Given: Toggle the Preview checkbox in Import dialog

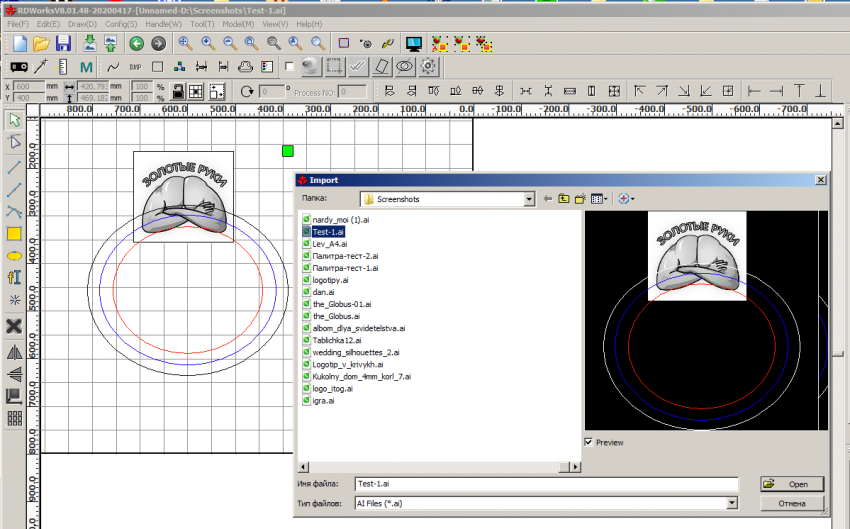Looking at the screenshot, I should pyautogui.click(x=588, y=441).
